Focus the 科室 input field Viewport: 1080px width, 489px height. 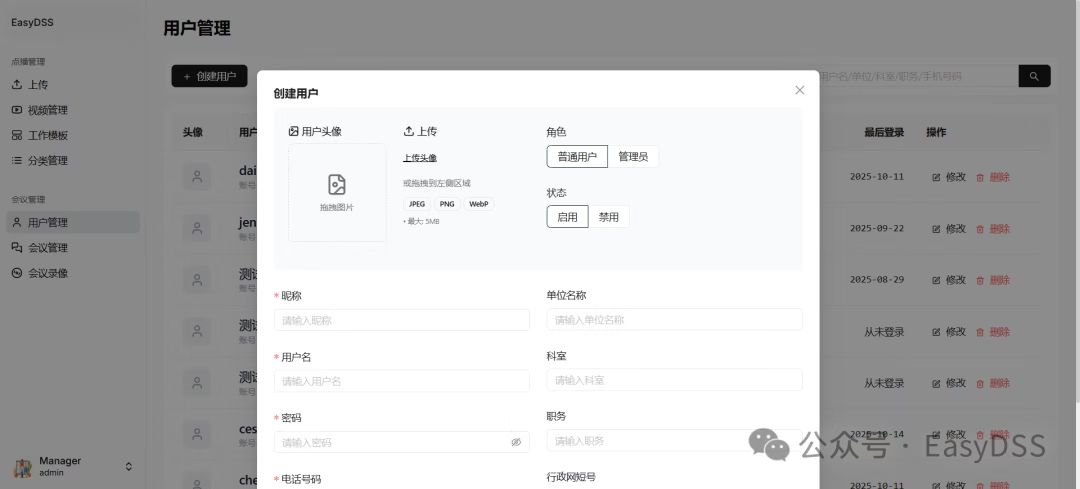(674, 380)
